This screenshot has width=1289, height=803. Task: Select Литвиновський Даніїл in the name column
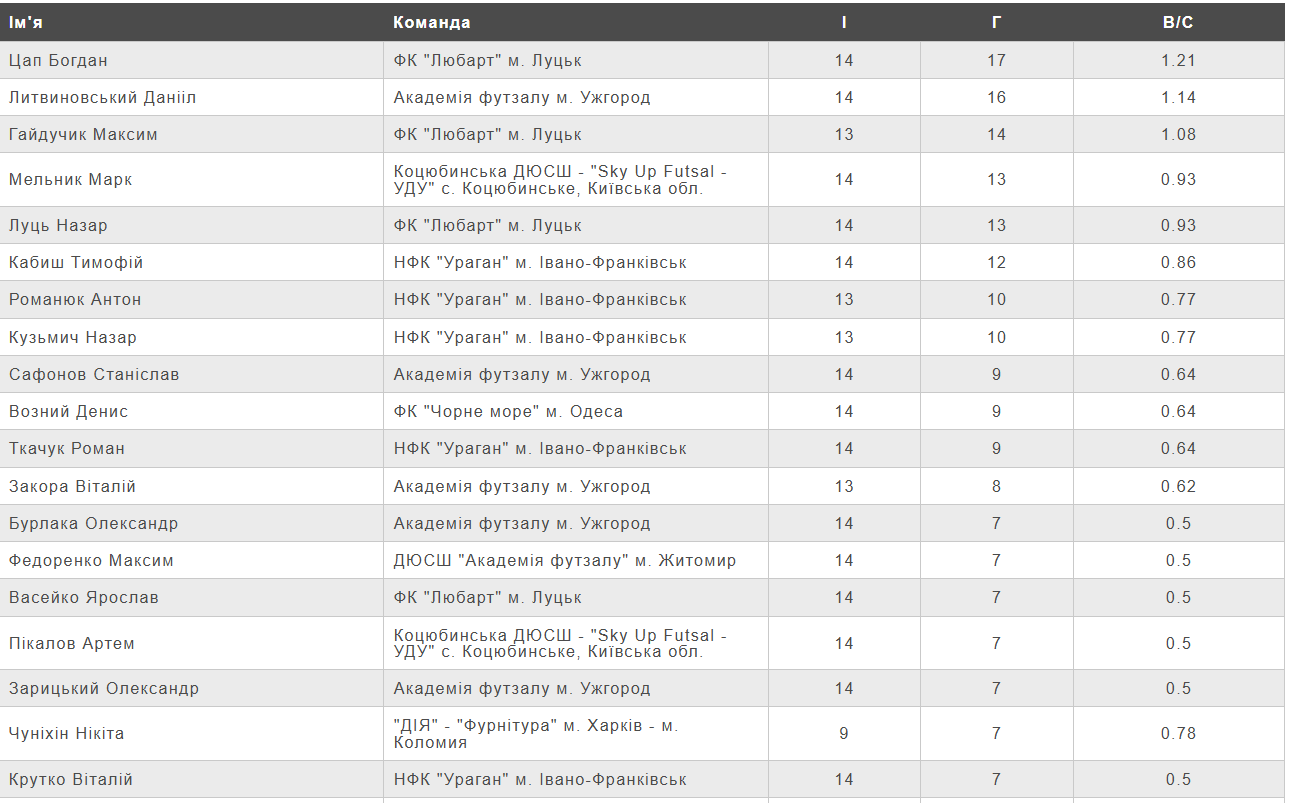click(x=103, y=97)
